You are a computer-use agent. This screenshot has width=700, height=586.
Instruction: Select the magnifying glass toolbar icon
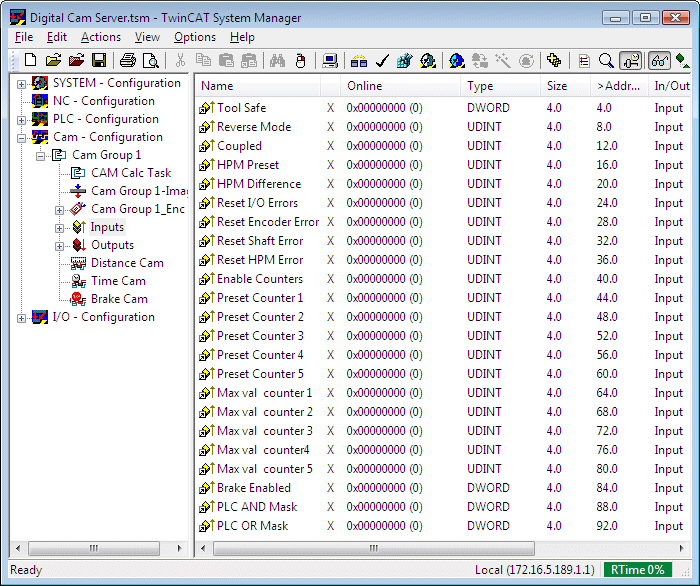tap(606, 61)
